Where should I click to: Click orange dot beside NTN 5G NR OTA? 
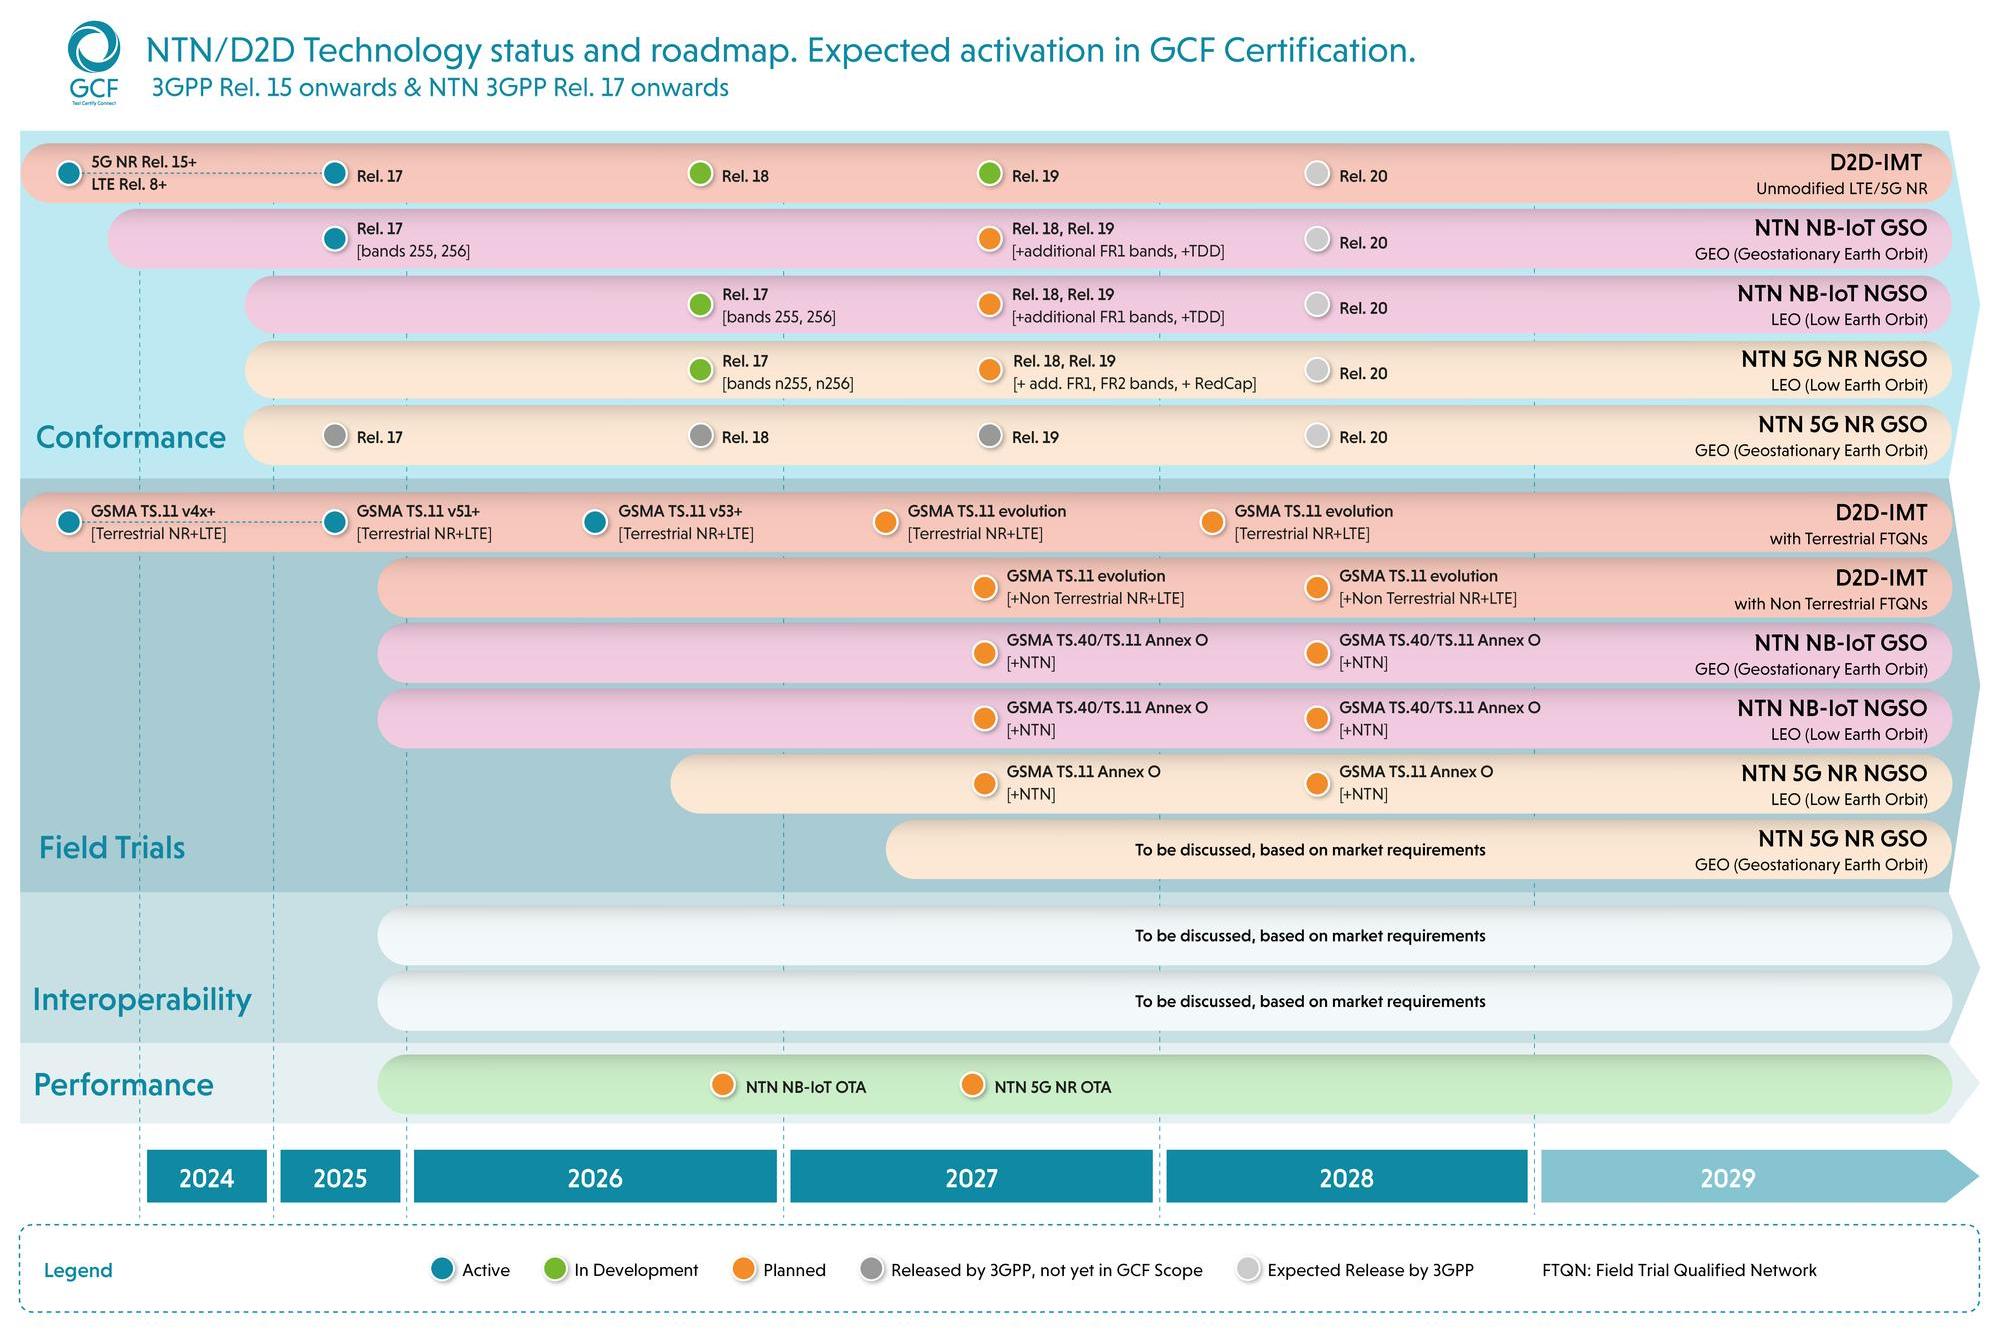(972, 1085)
